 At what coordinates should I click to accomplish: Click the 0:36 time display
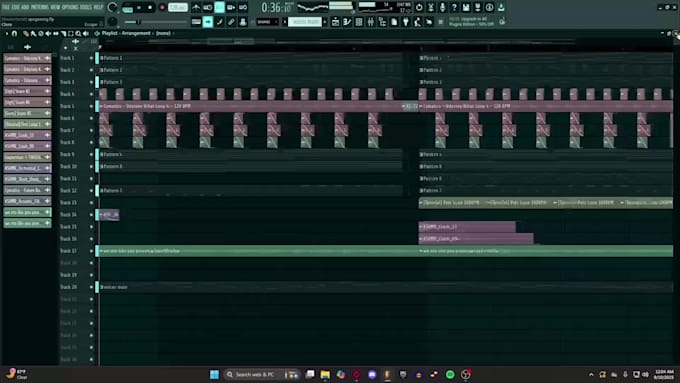276,7
